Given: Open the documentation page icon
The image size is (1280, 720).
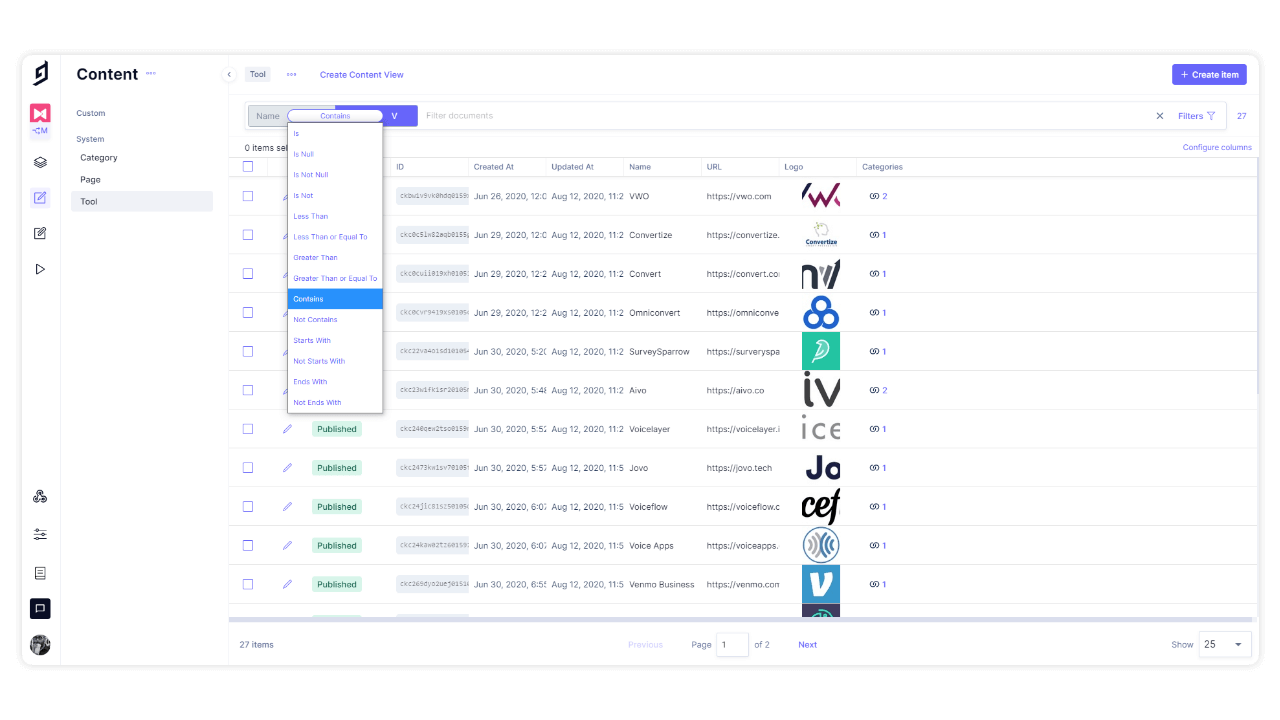Looking at the screenshot, I should [40, 573].
